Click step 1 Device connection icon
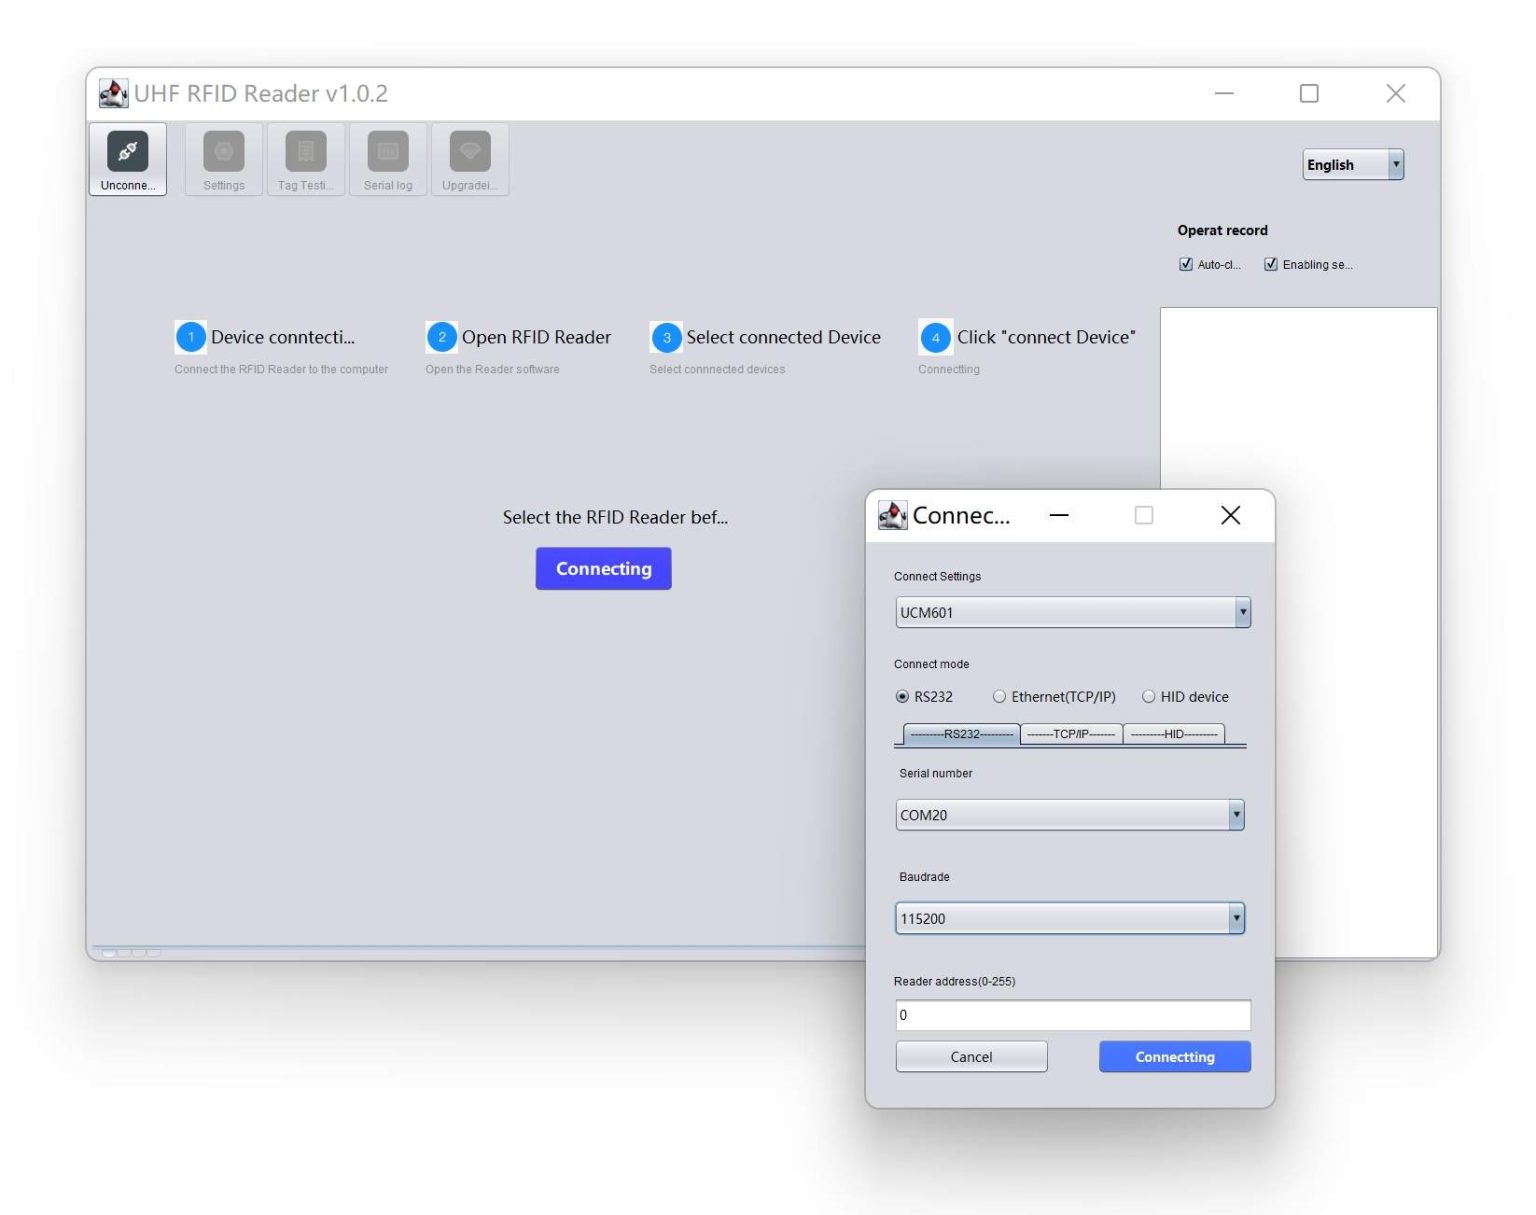1536x1215 pixels. coord(191,338)
